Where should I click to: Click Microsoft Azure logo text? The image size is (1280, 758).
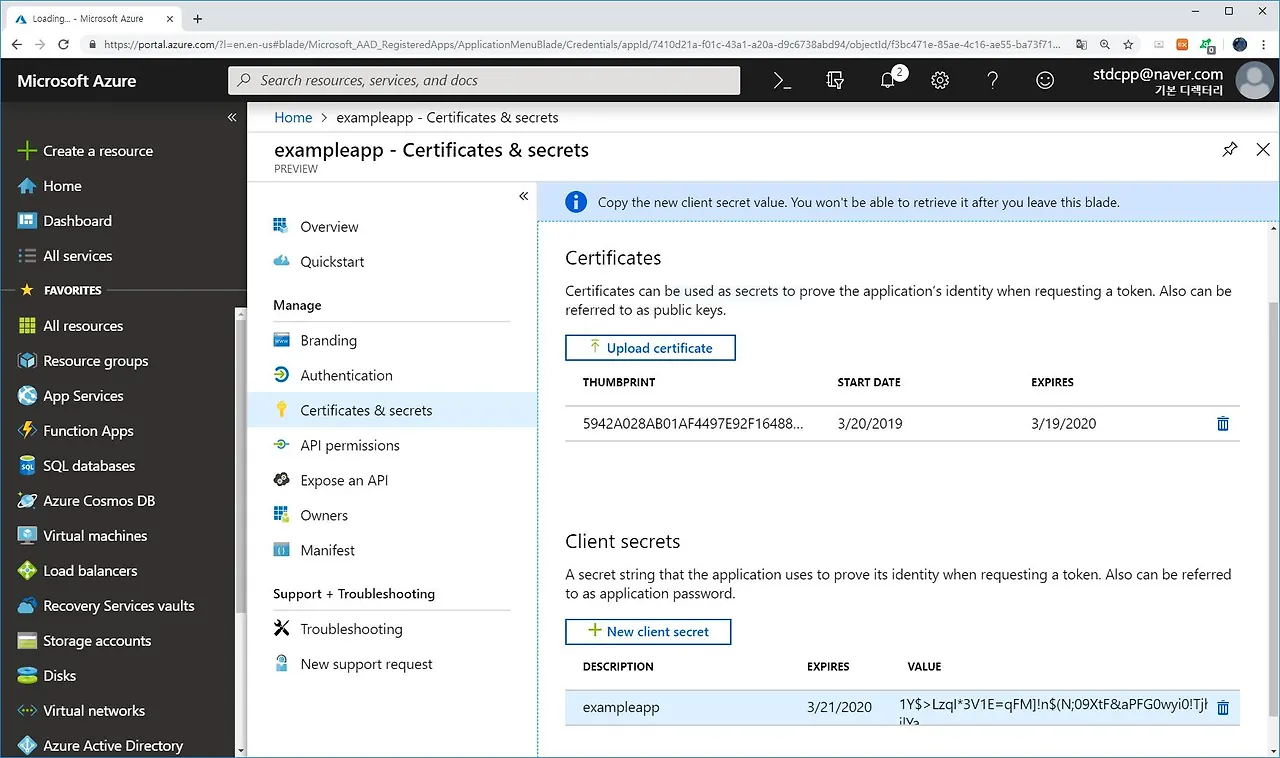[77, 81]
